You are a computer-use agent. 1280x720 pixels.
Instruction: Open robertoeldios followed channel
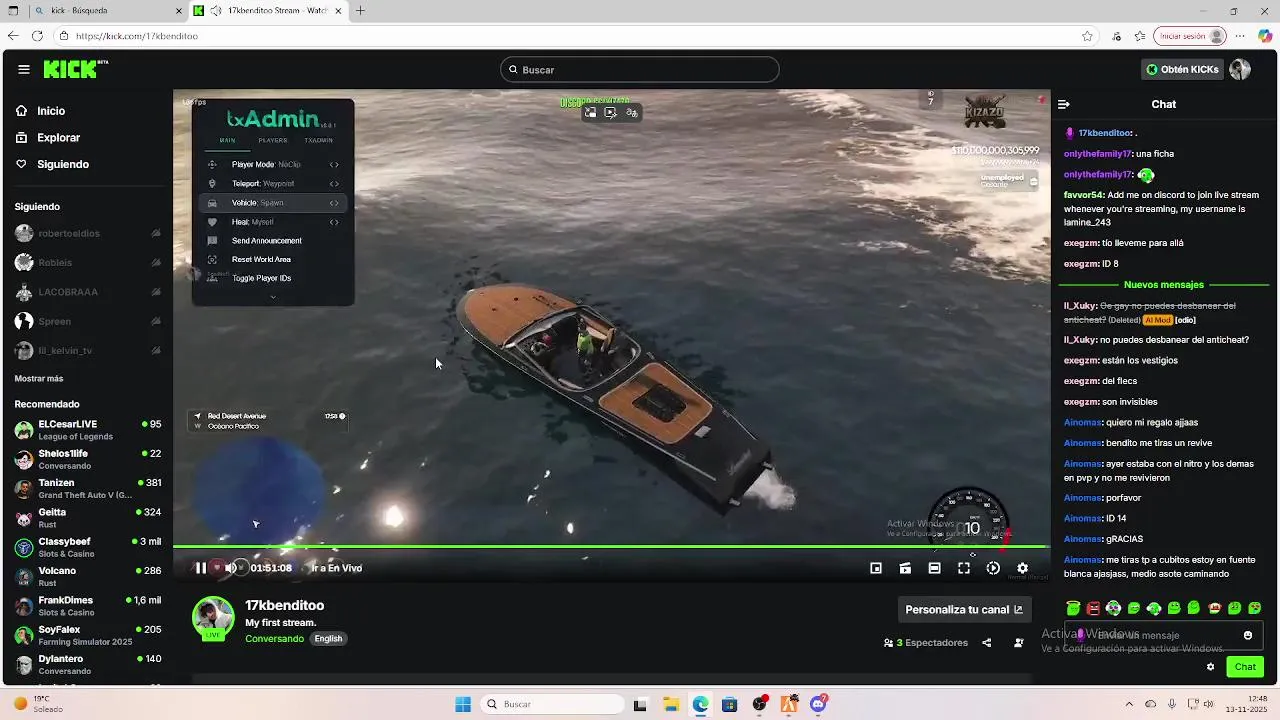88,233
